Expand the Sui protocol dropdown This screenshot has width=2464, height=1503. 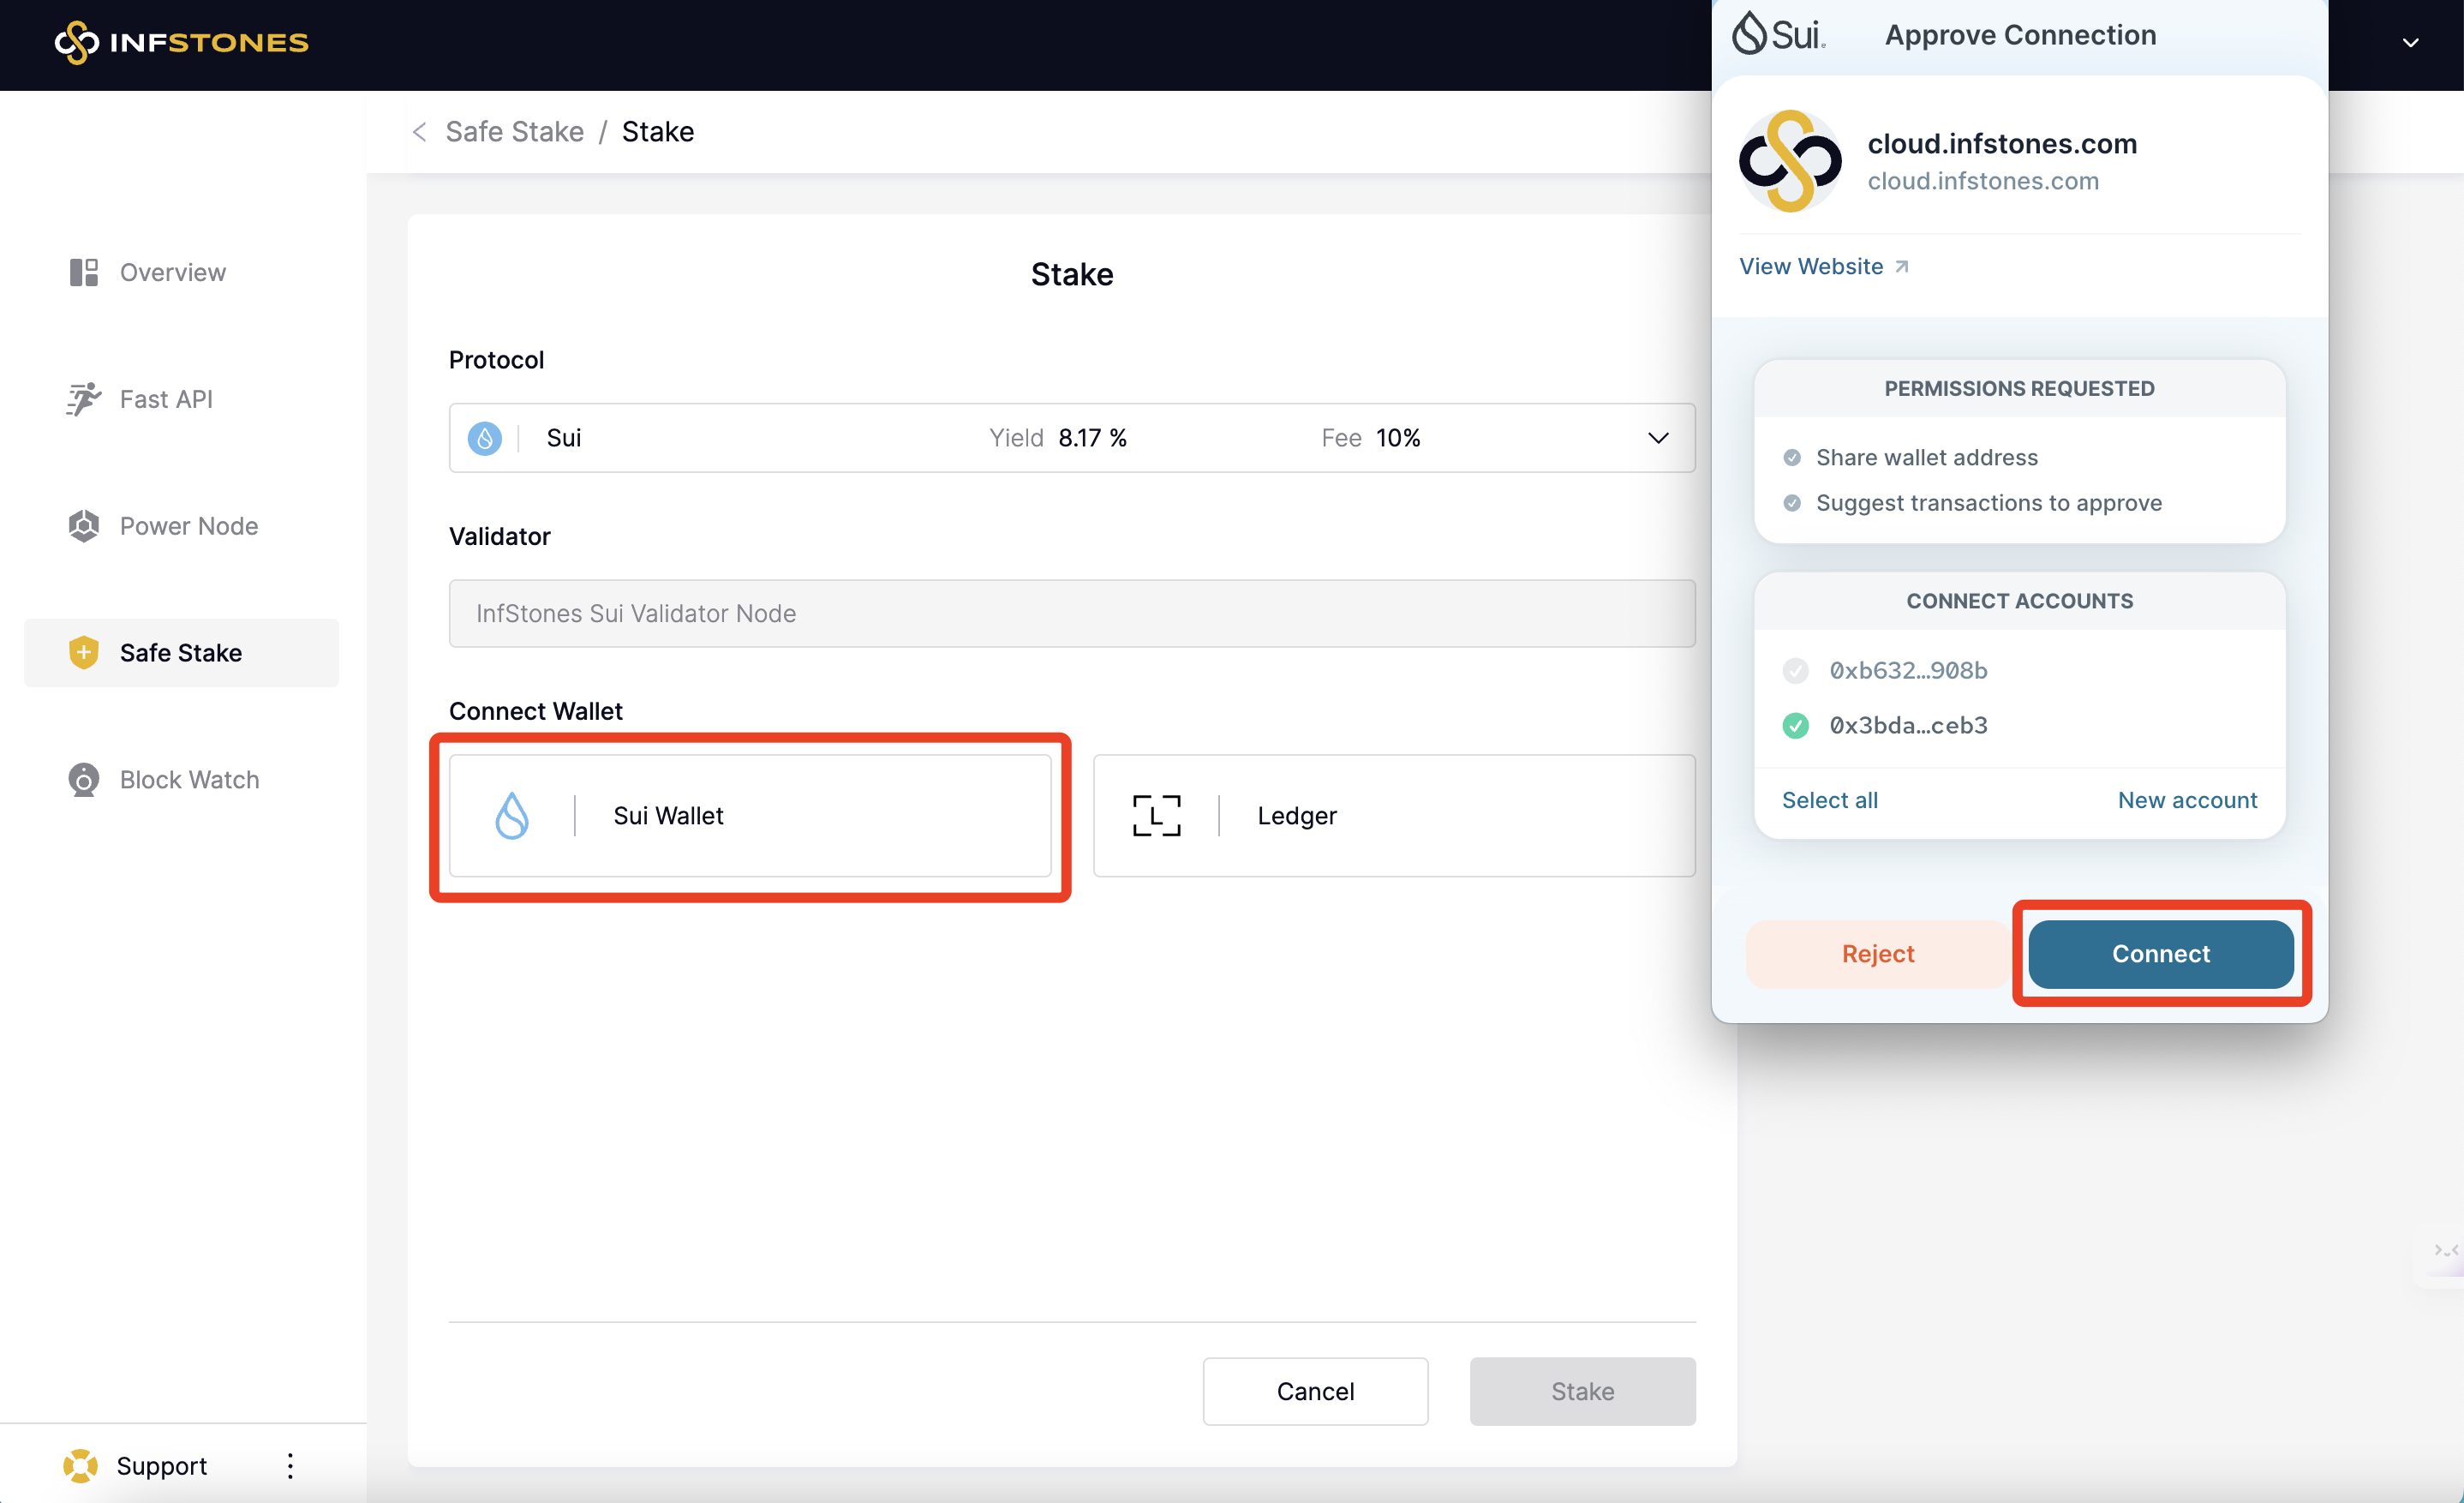click(x=1658, y=438)
